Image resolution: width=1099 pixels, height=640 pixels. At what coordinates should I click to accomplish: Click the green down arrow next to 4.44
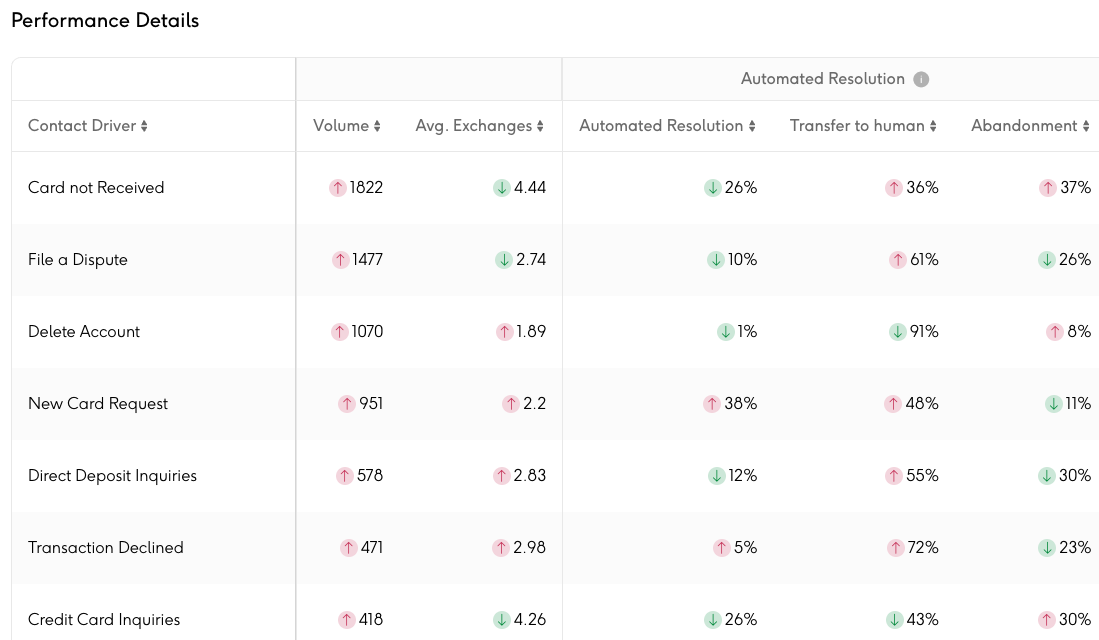pos(501,187)
